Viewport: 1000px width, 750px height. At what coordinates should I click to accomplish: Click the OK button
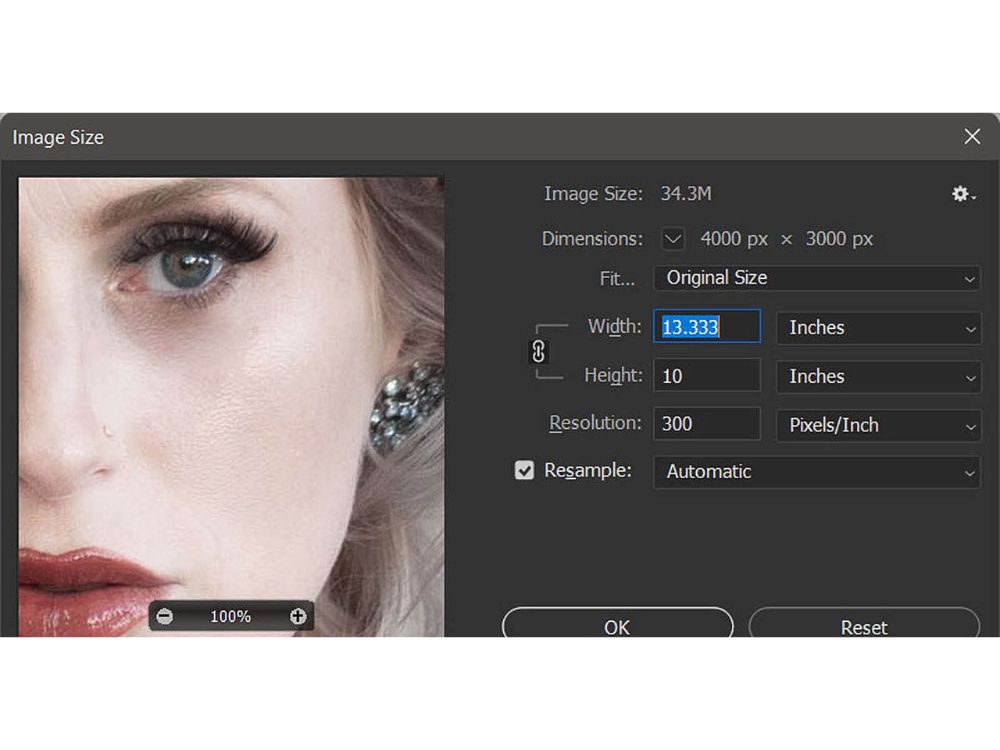point(617,623)
